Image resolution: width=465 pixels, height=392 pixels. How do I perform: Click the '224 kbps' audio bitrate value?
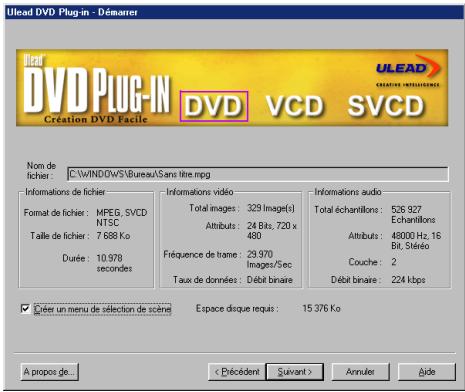tap(408, 280)
